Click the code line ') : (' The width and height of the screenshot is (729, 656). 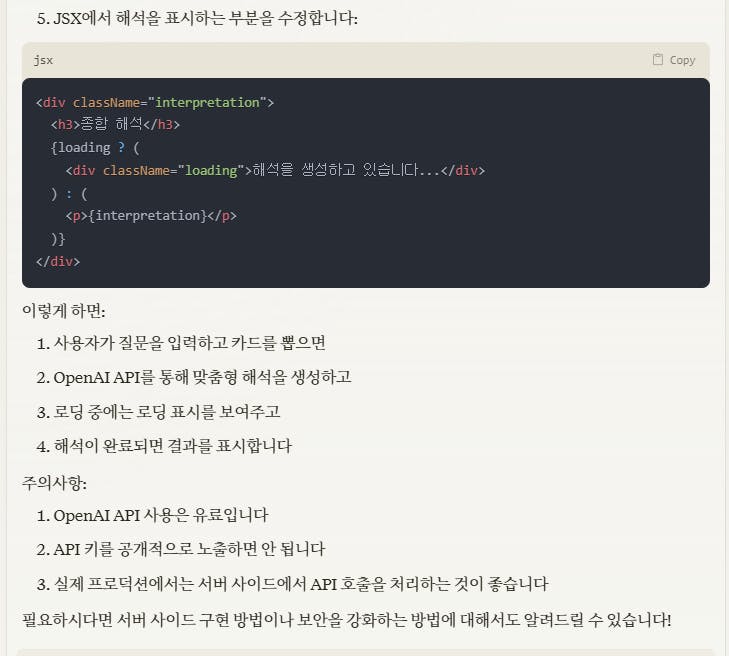(69, 193)
